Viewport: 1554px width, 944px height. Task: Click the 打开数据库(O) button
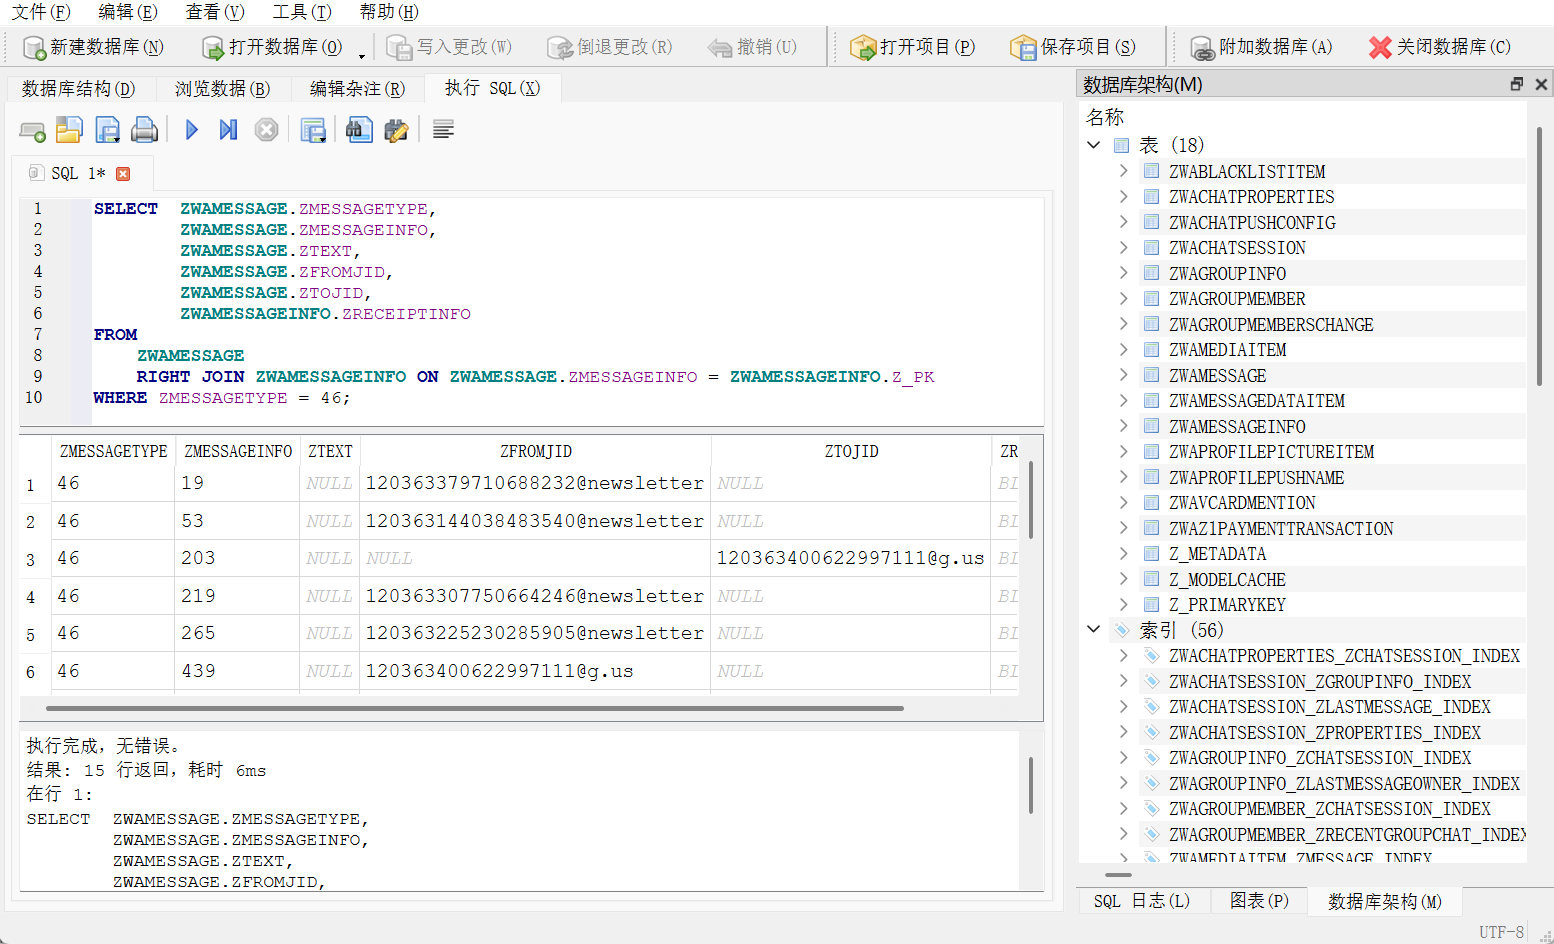tap(273, 47)
